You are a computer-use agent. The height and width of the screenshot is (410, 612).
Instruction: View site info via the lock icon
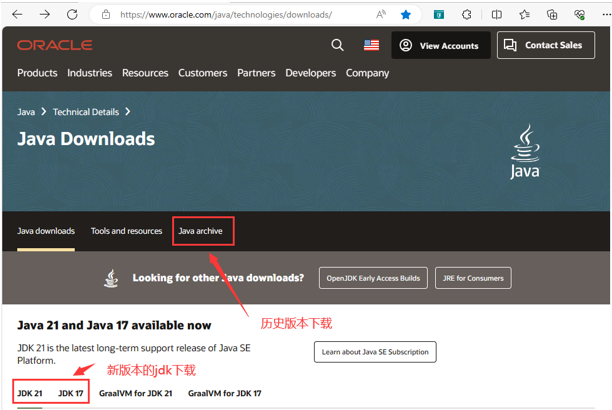[x=106, y=15]
